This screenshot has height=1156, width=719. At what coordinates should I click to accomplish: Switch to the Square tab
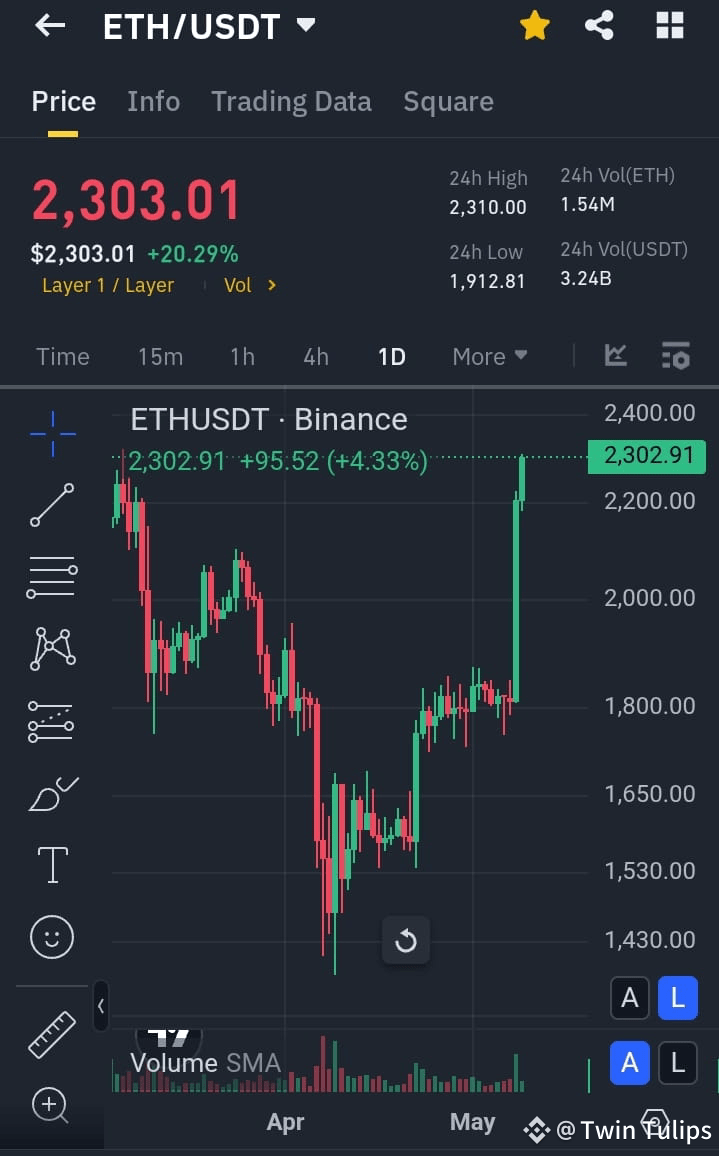[448, 102]
